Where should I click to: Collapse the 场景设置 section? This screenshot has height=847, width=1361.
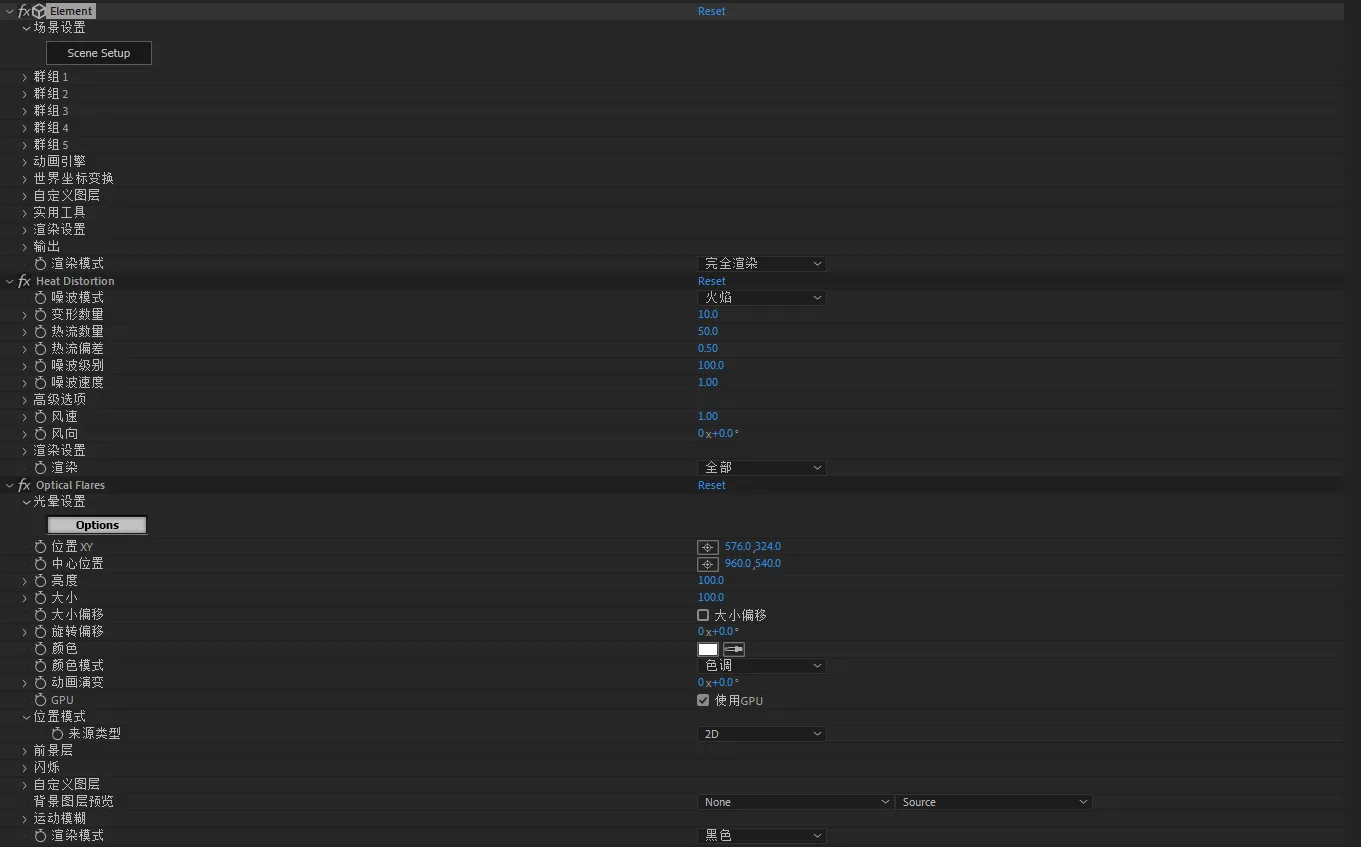click(26, 28)
